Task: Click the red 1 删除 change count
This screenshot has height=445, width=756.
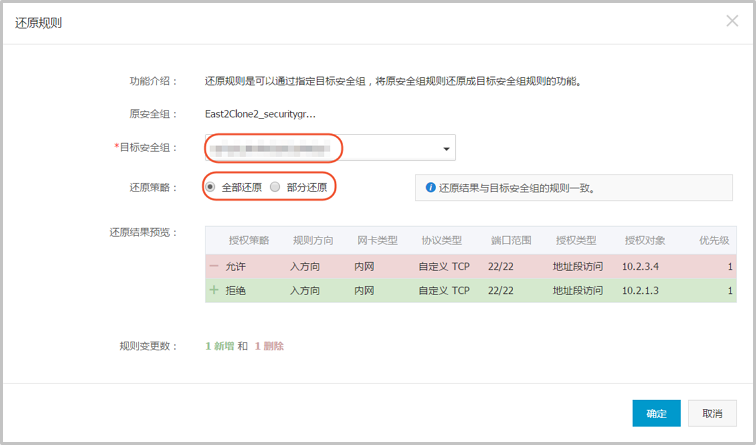Action: pos(269,346)
